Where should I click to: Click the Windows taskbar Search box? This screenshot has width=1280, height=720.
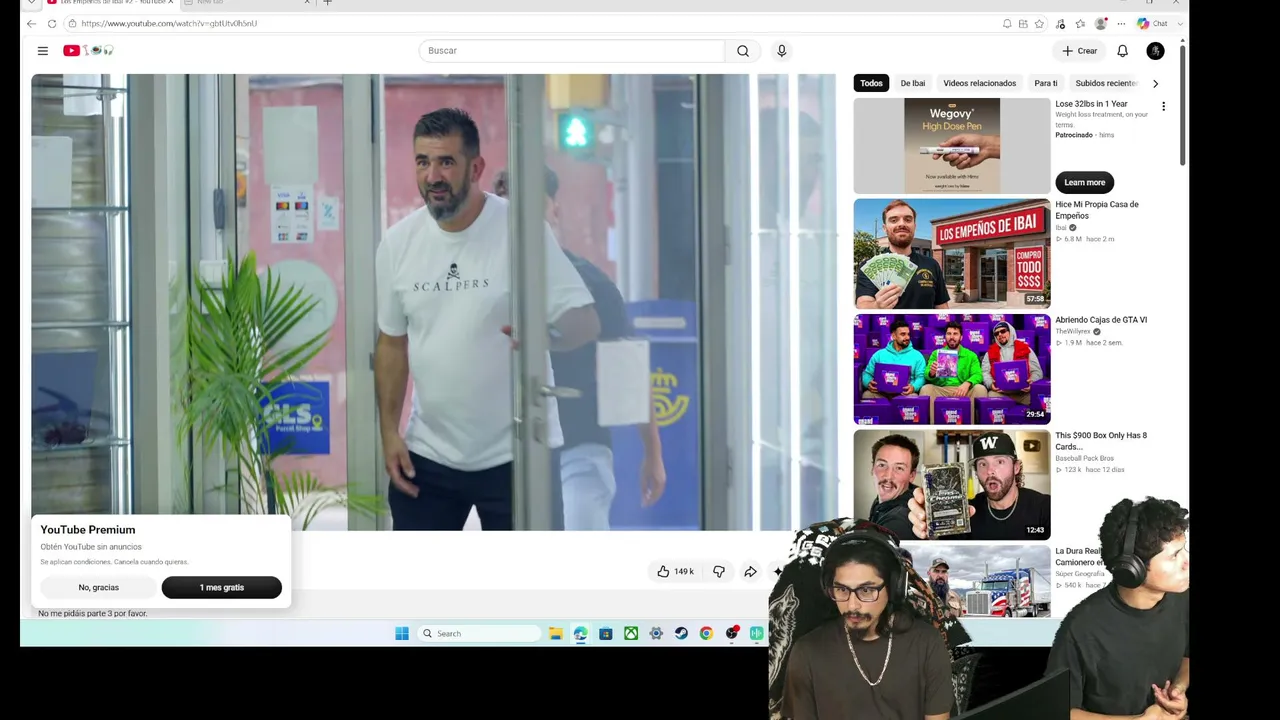[x=478, y=633]
